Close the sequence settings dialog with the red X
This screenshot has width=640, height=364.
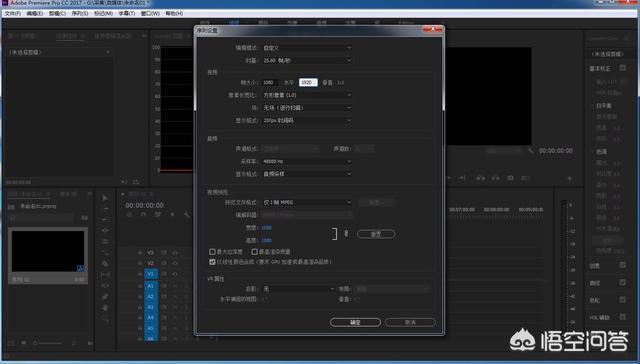[433, 30]
